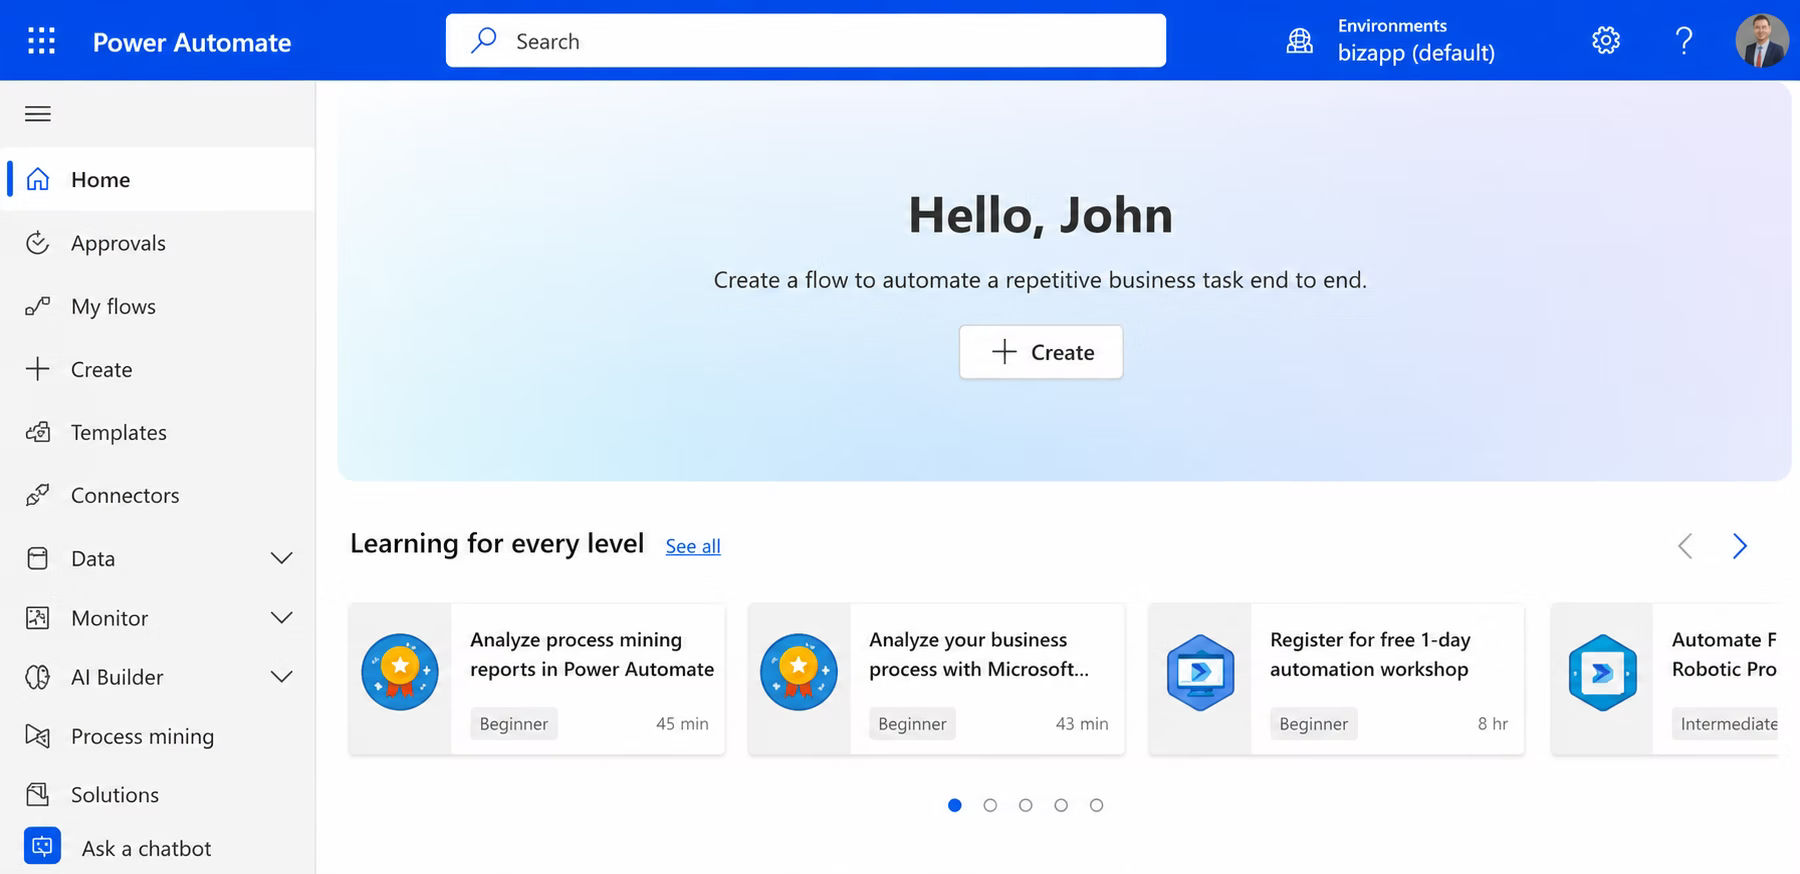Click the plus icon beside sidebar Create
Image resolution: width=1800 pixels, height=874 pixels.
[x=38, y=369]
